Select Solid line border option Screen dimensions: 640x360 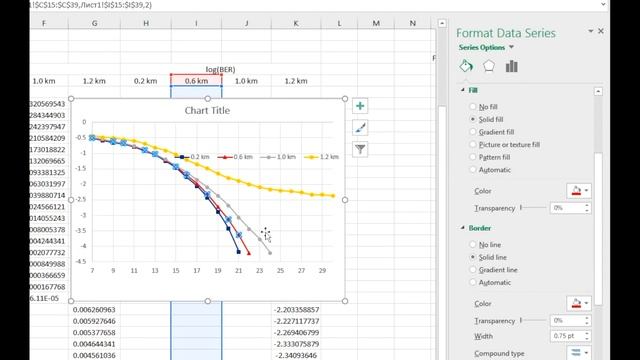point(473,257)
